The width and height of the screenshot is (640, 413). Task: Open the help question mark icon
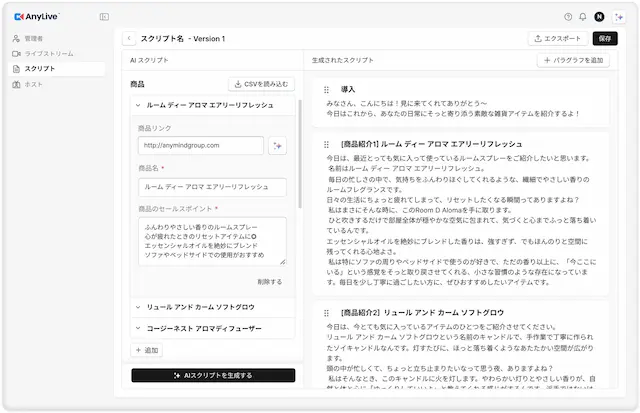point(569,16)
